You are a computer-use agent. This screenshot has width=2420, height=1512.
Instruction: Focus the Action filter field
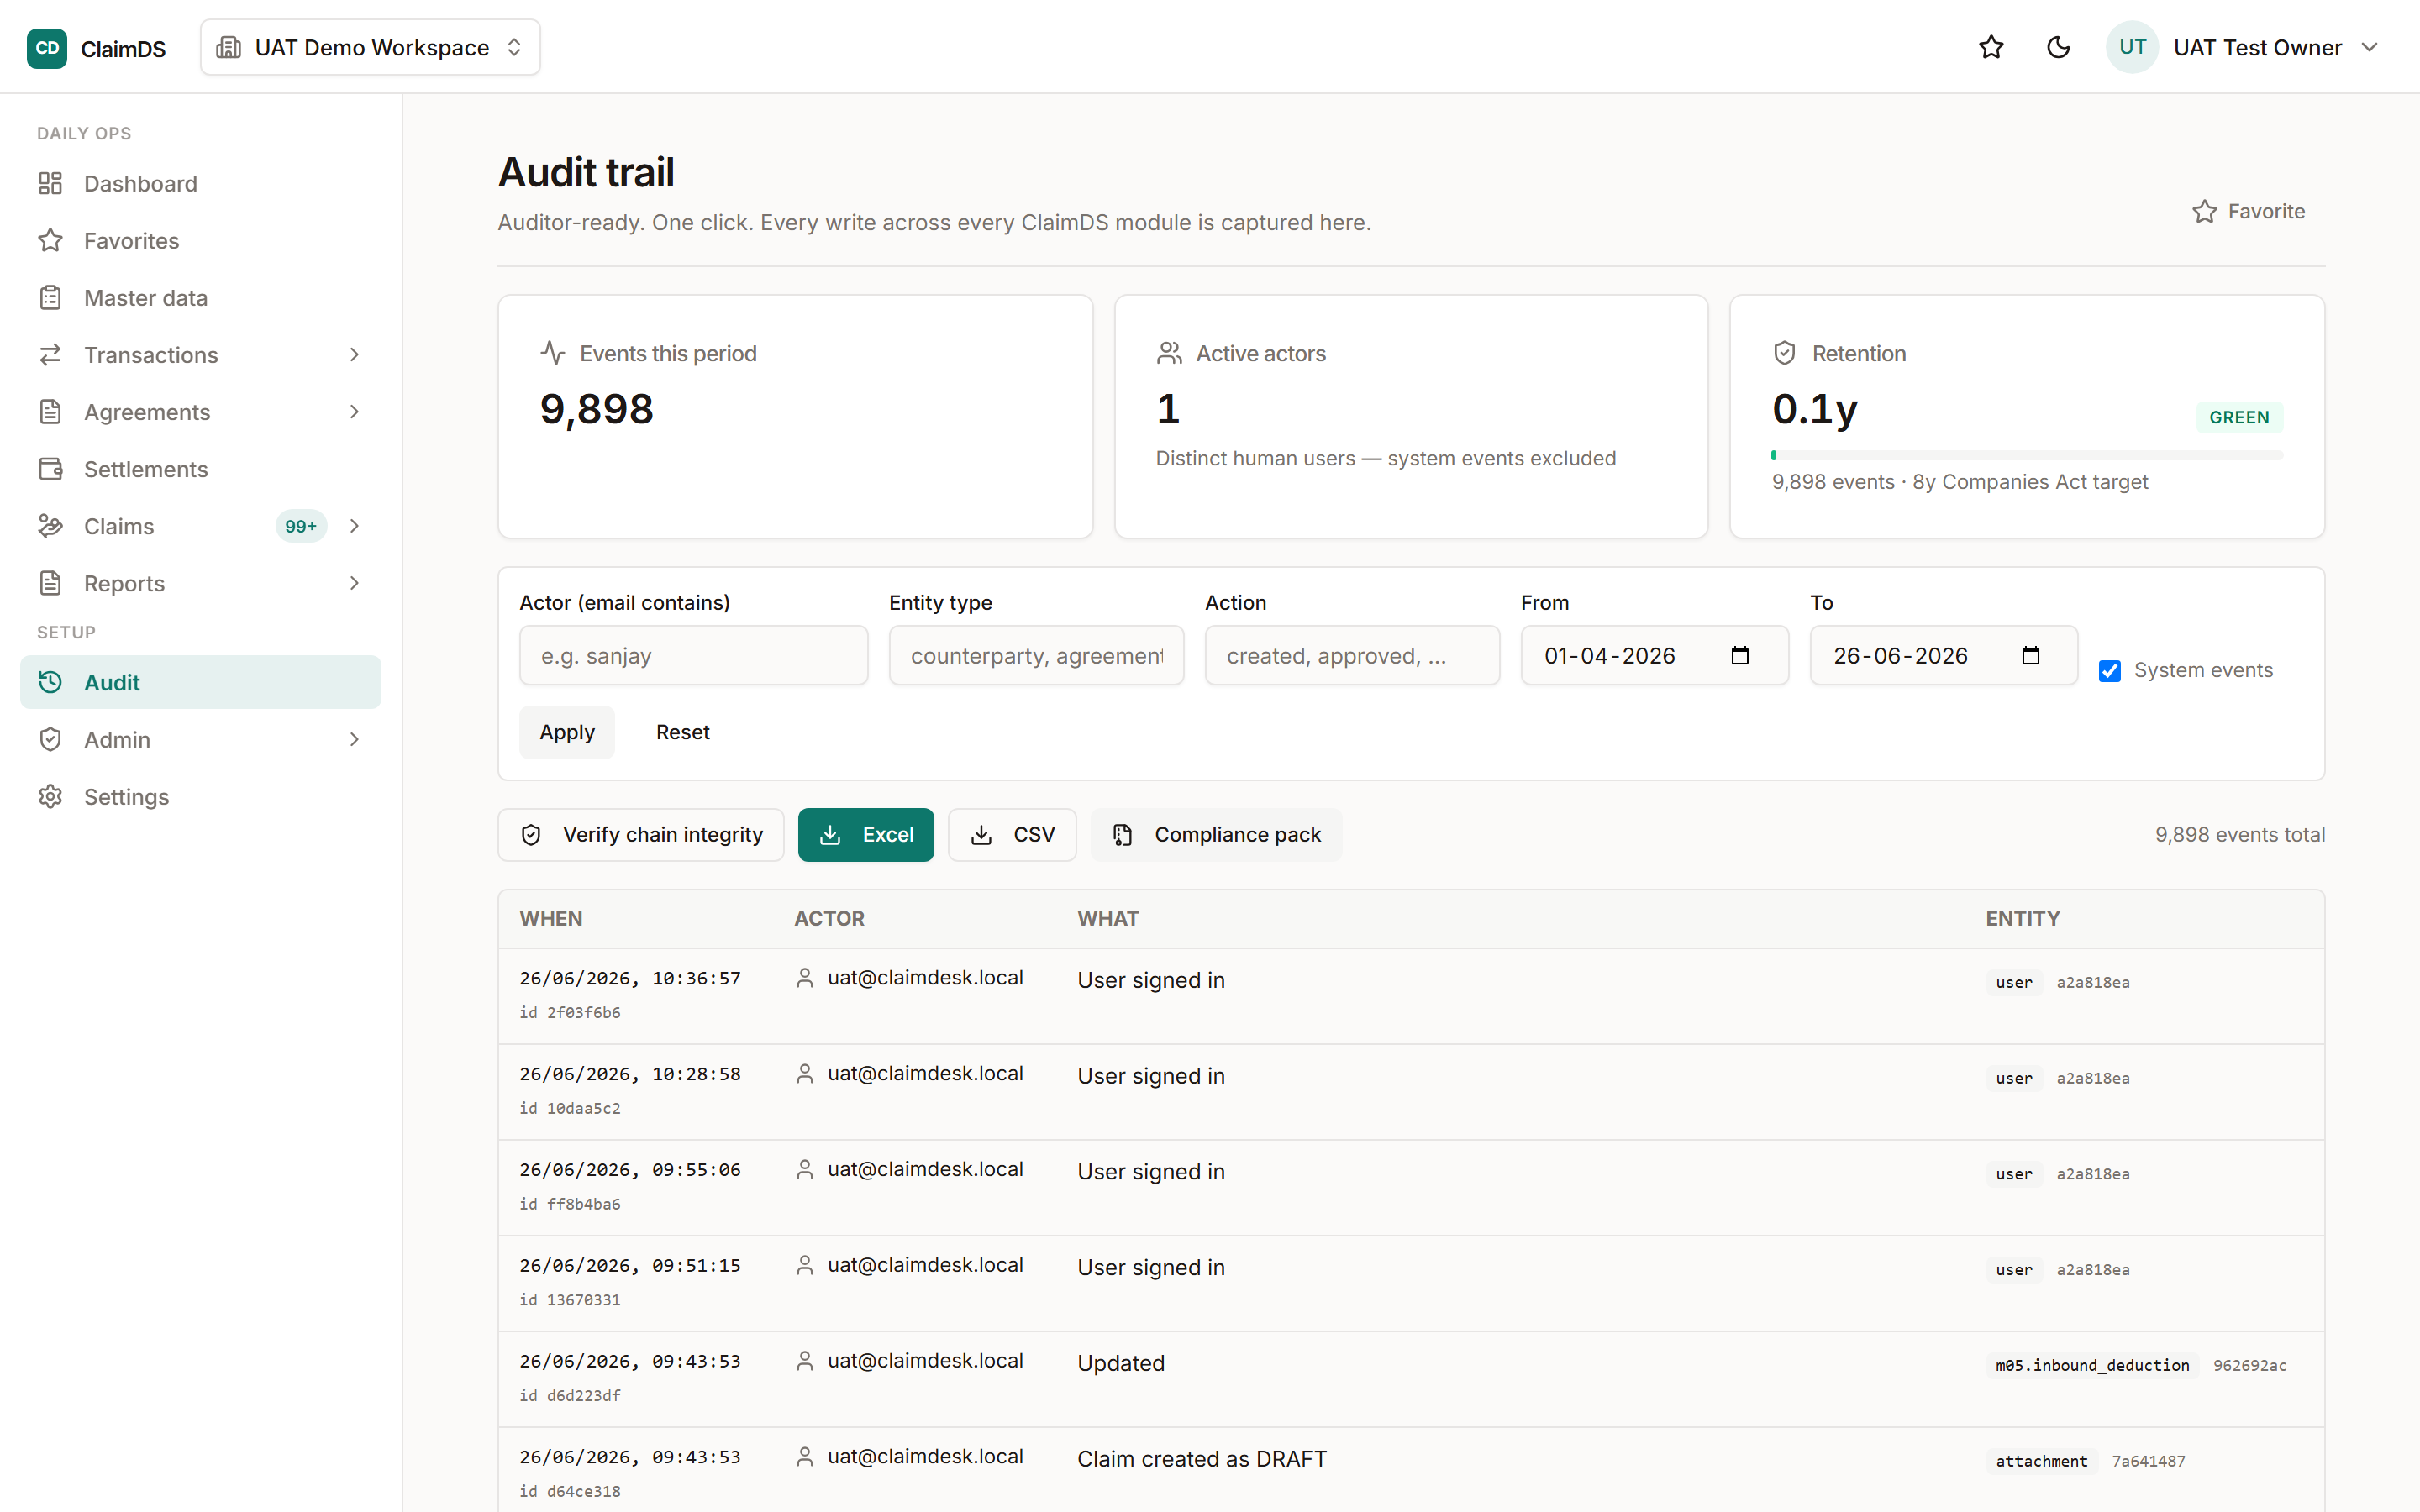pyautogui.click(x=1352, y=655)
